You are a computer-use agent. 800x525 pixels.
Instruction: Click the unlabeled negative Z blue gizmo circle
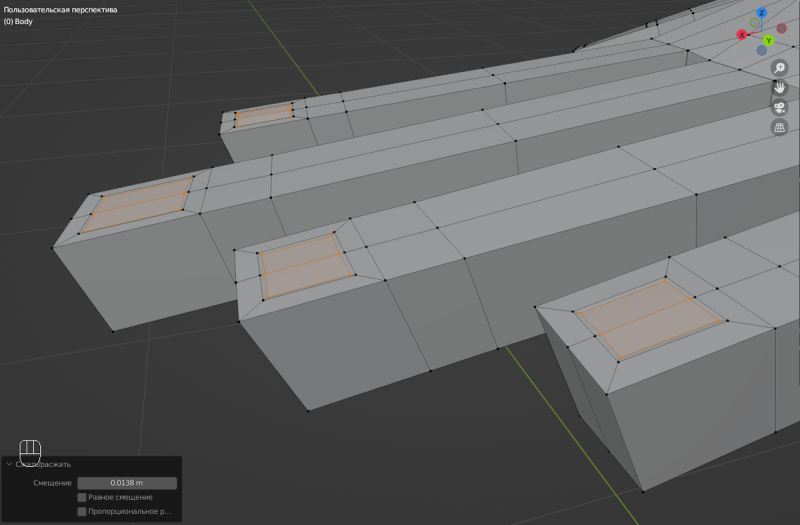coord(762,50)
